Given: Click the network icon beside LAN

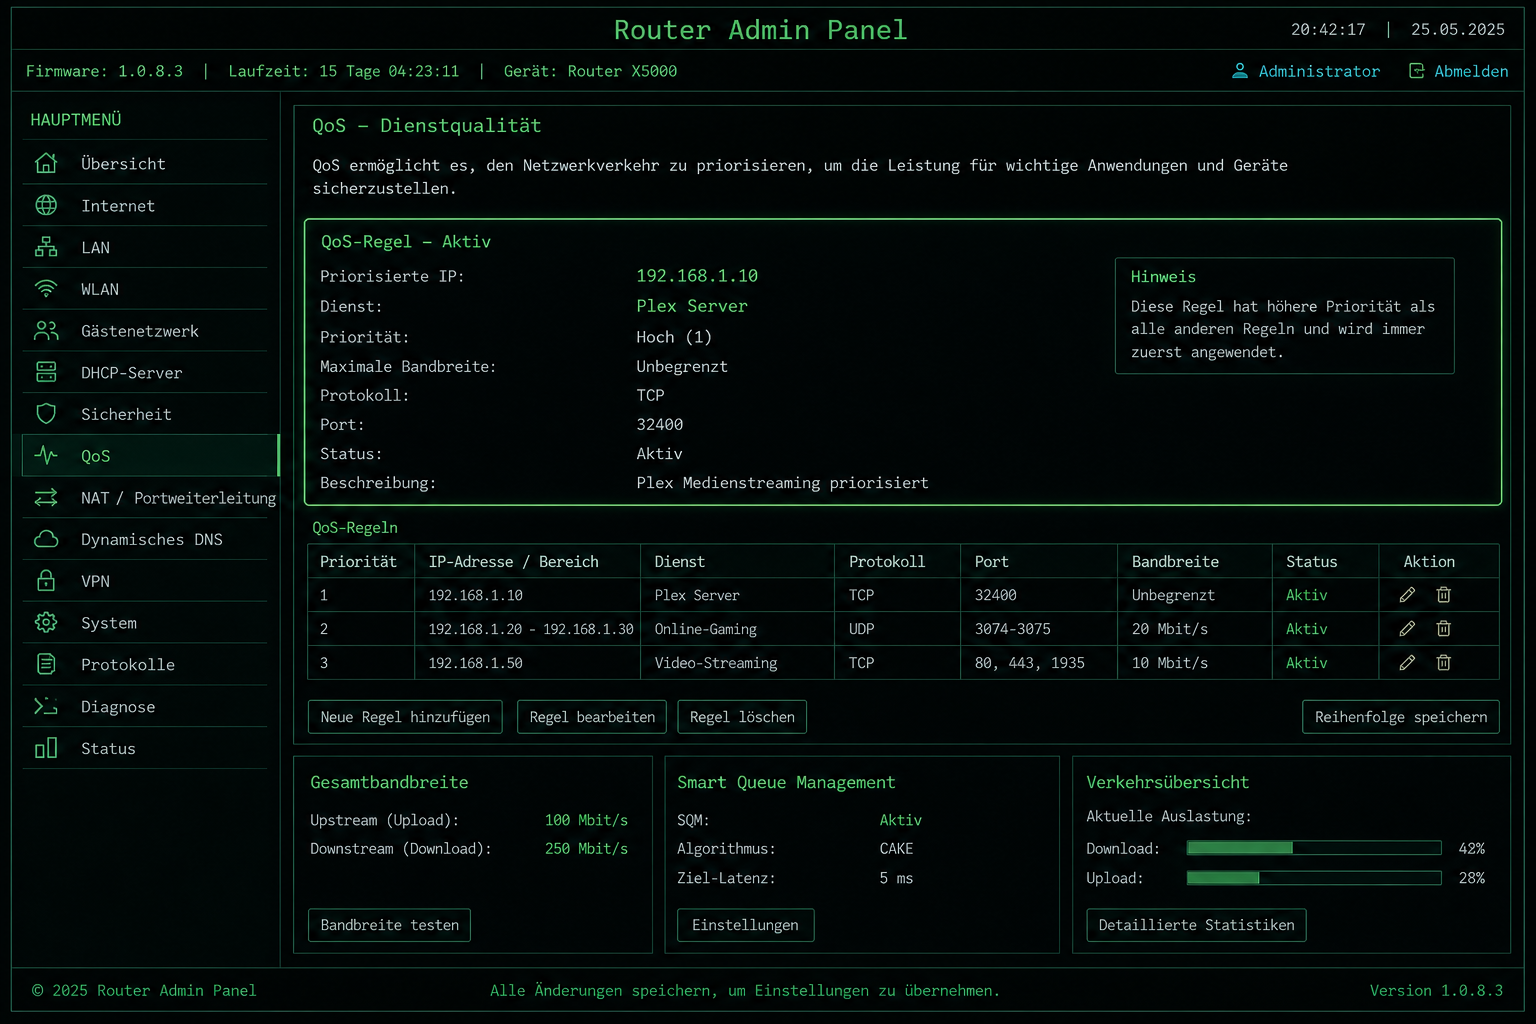Looking at the screenshot, I should click(x=46, y=247).
